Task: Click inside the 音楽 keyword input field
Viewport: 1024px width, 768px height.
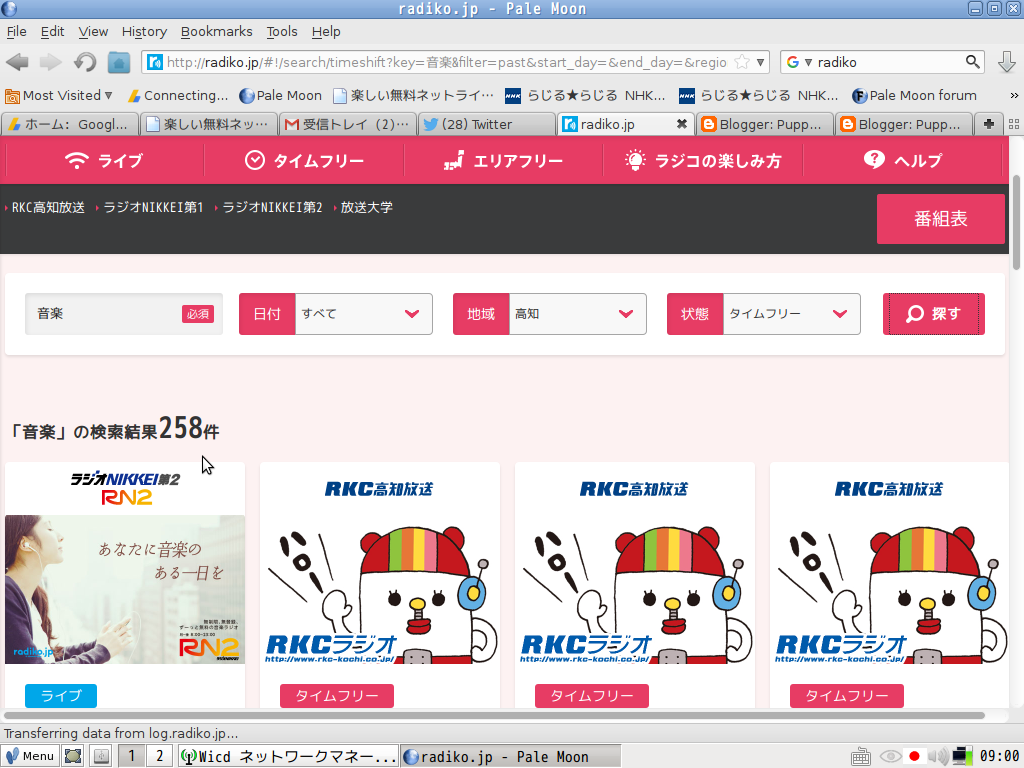Action: [100, 313]
